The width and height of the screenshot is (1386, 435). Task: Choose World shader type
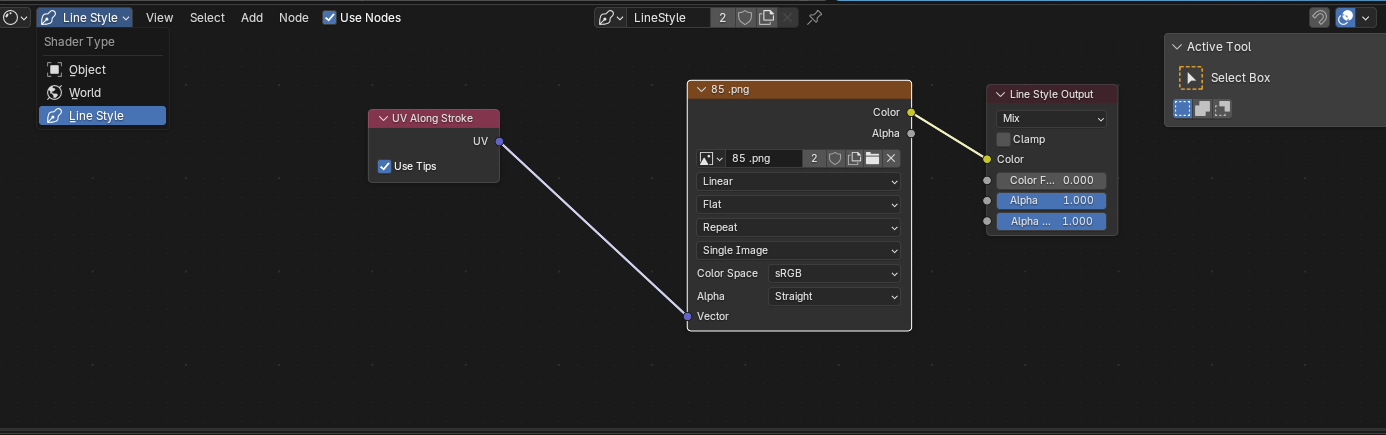click(x=102, y=93)
